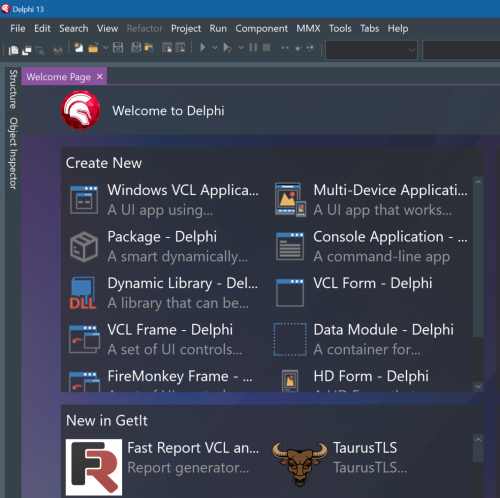This screenshot has height=498, width=500.
Task: Click the Package box icon
Action: point(84,247)
